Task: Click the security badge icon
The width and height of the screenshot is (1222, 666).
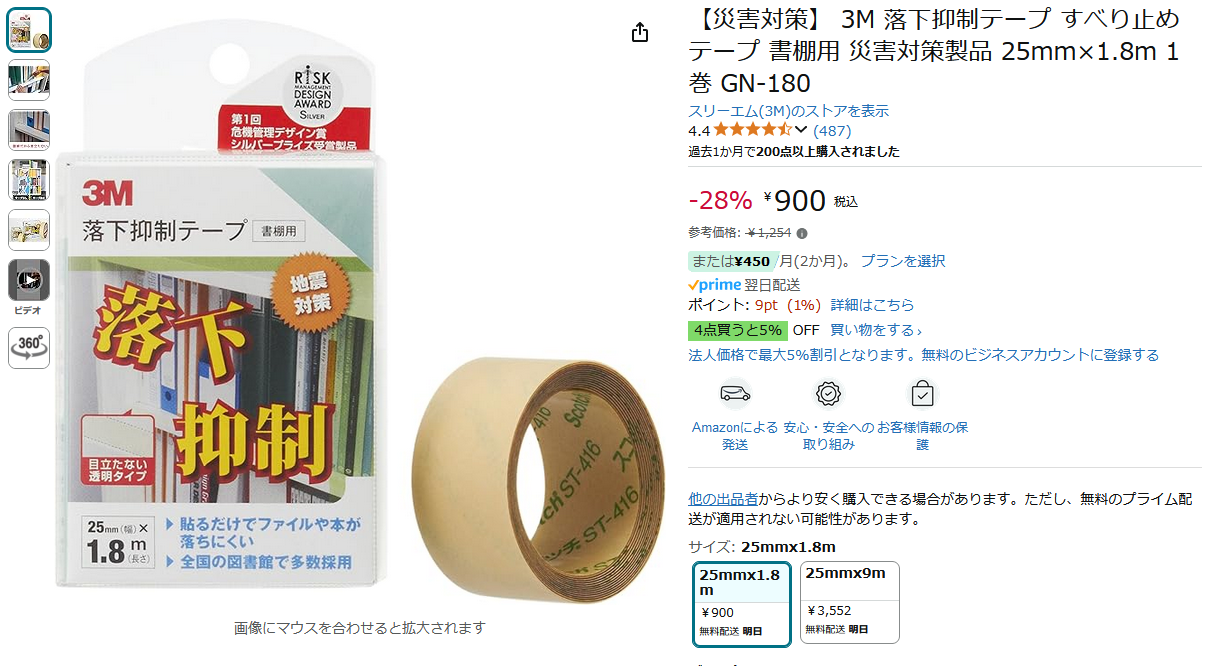Action: point(828,394)
